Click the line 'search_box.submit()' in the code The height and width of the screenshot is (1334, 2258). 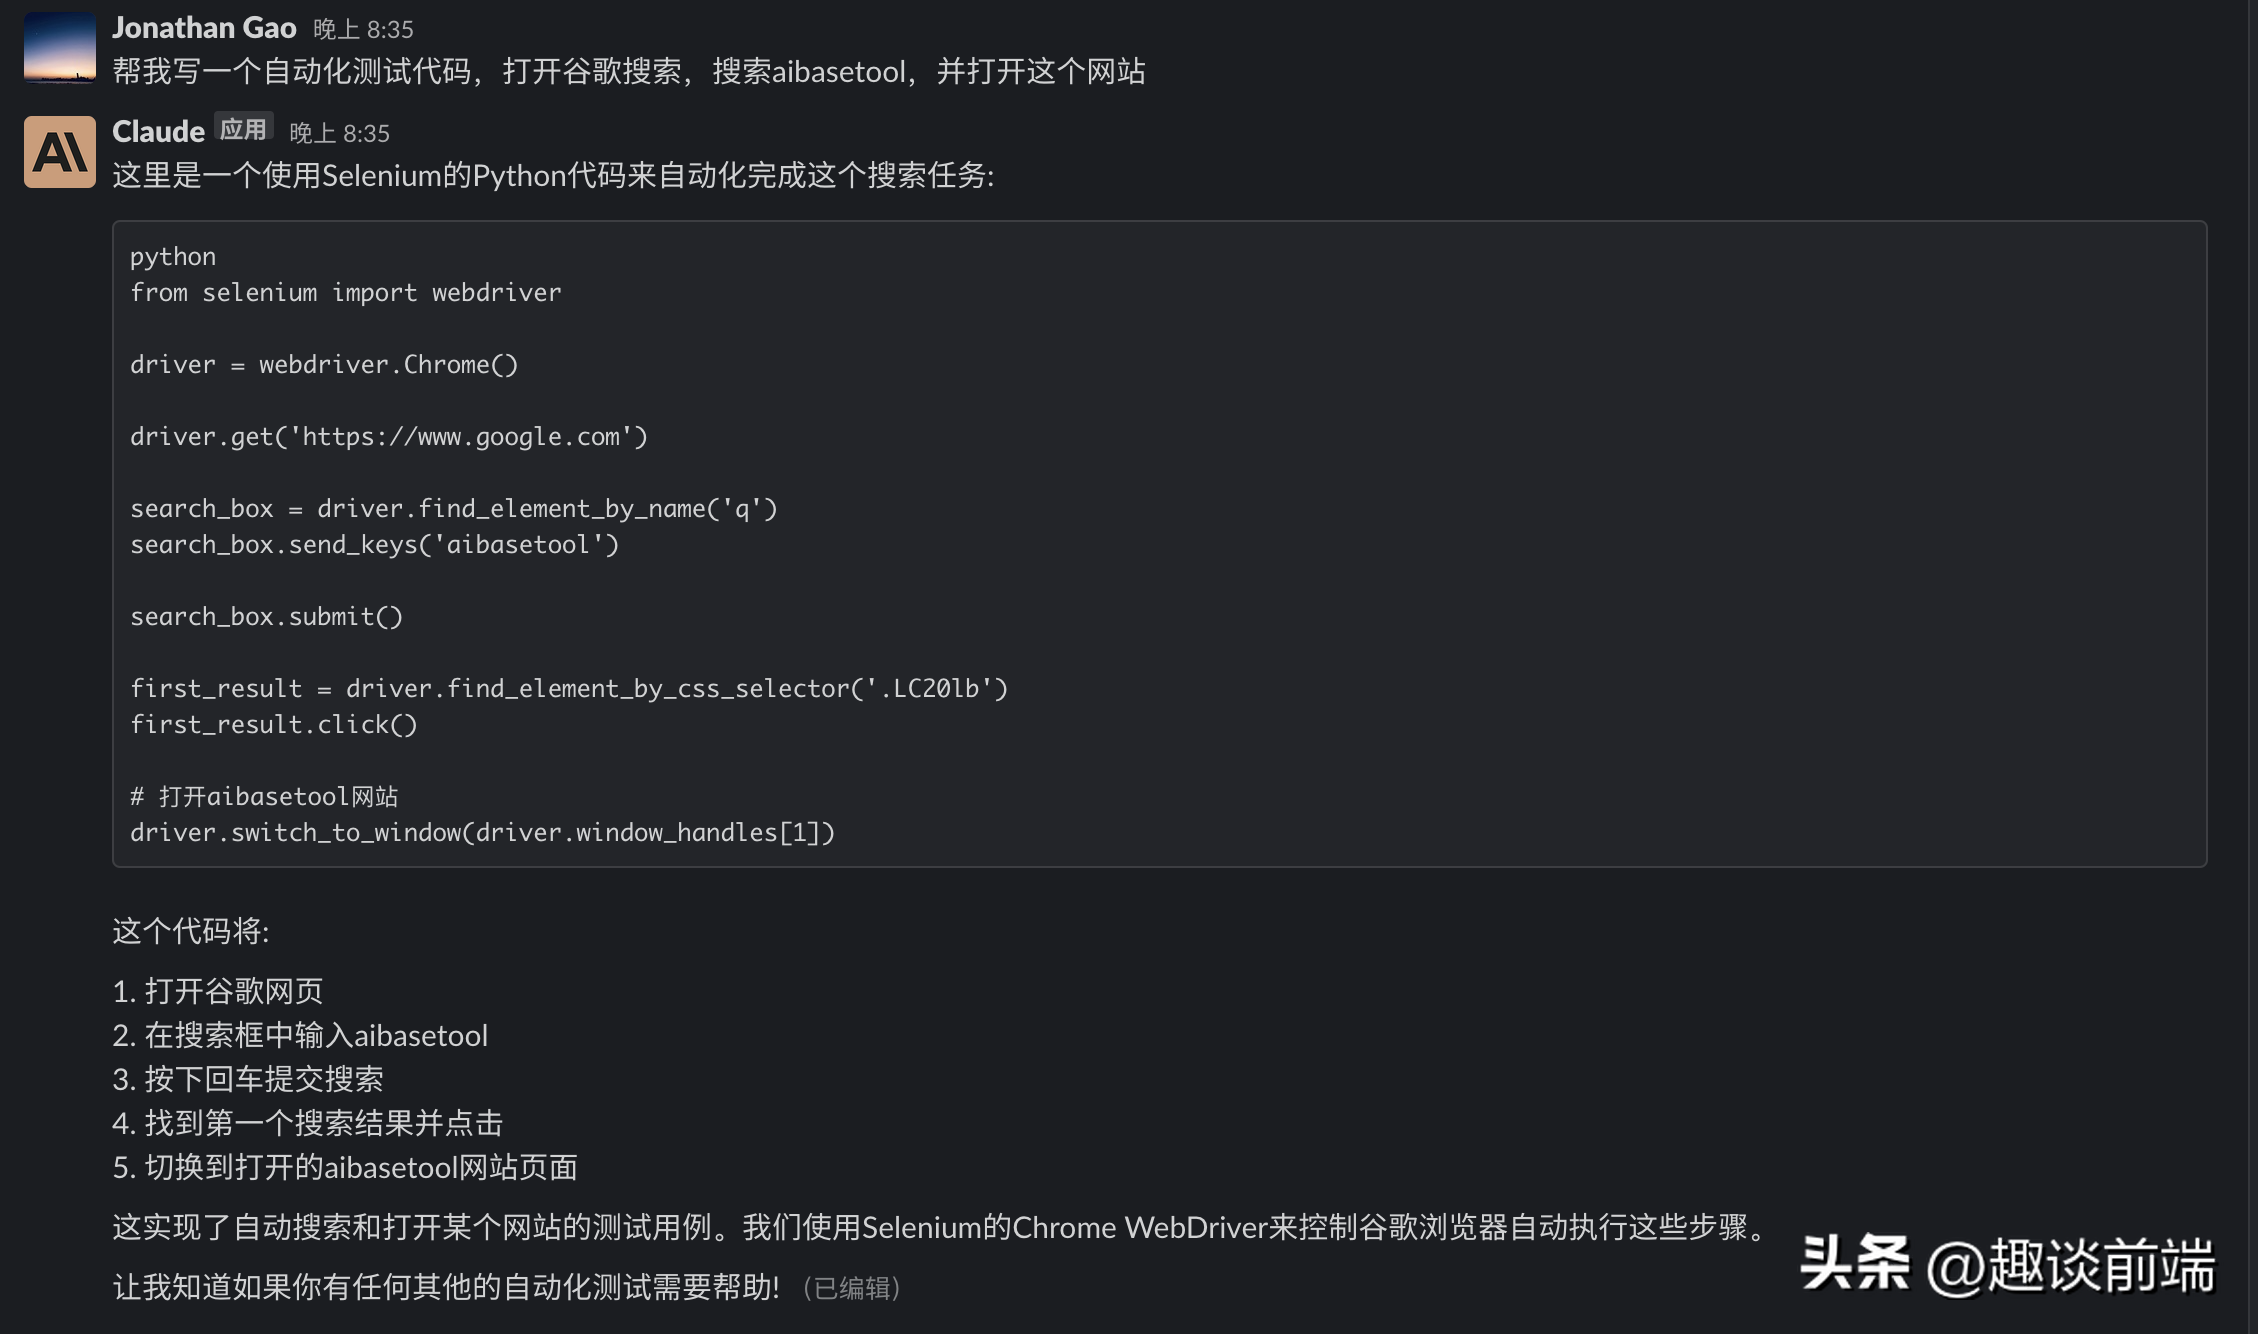click(x=266, y=616)
